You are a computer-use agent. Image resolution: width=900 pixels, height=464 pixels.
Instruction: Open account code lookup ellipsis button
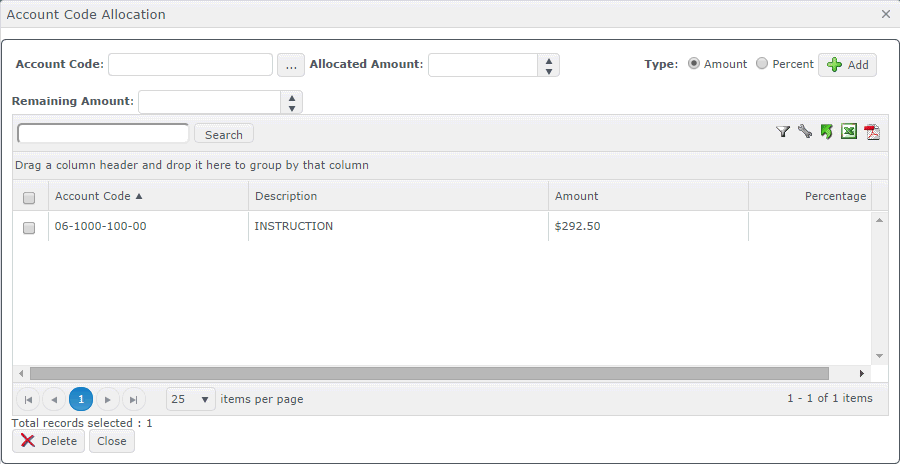290,65
